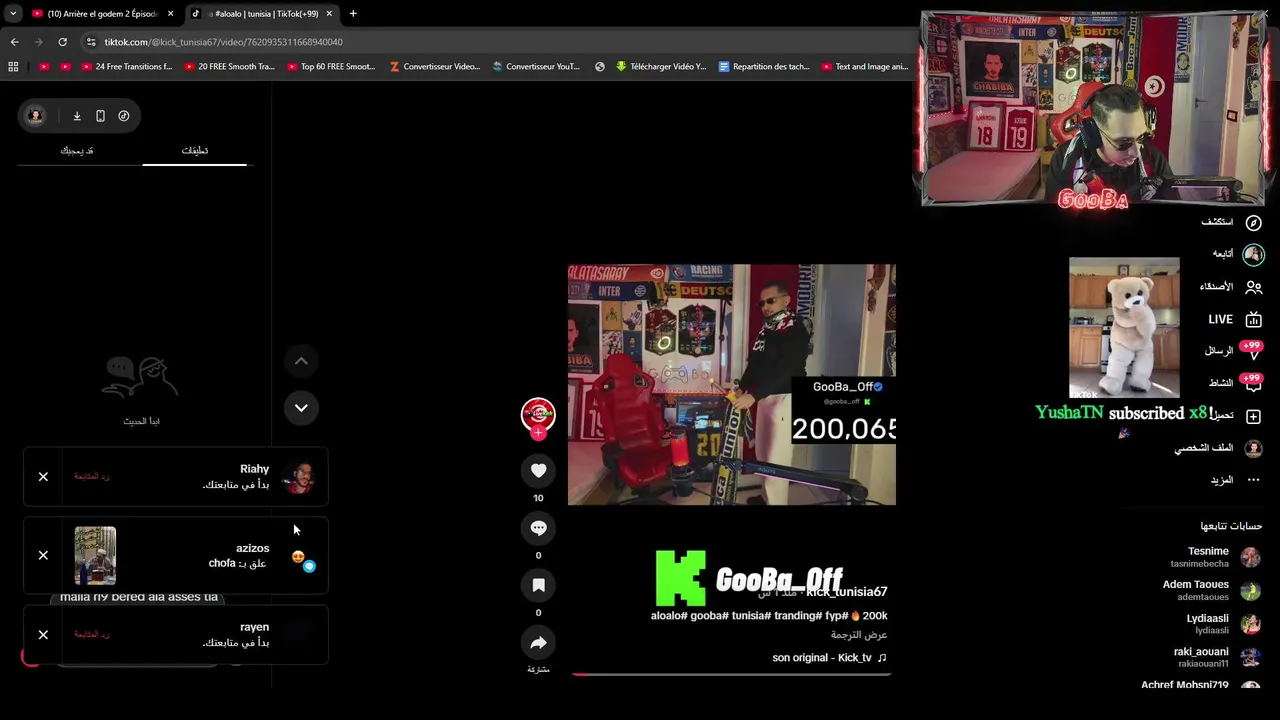Click the GooBa webcam overlay

tap(1093, 110)
